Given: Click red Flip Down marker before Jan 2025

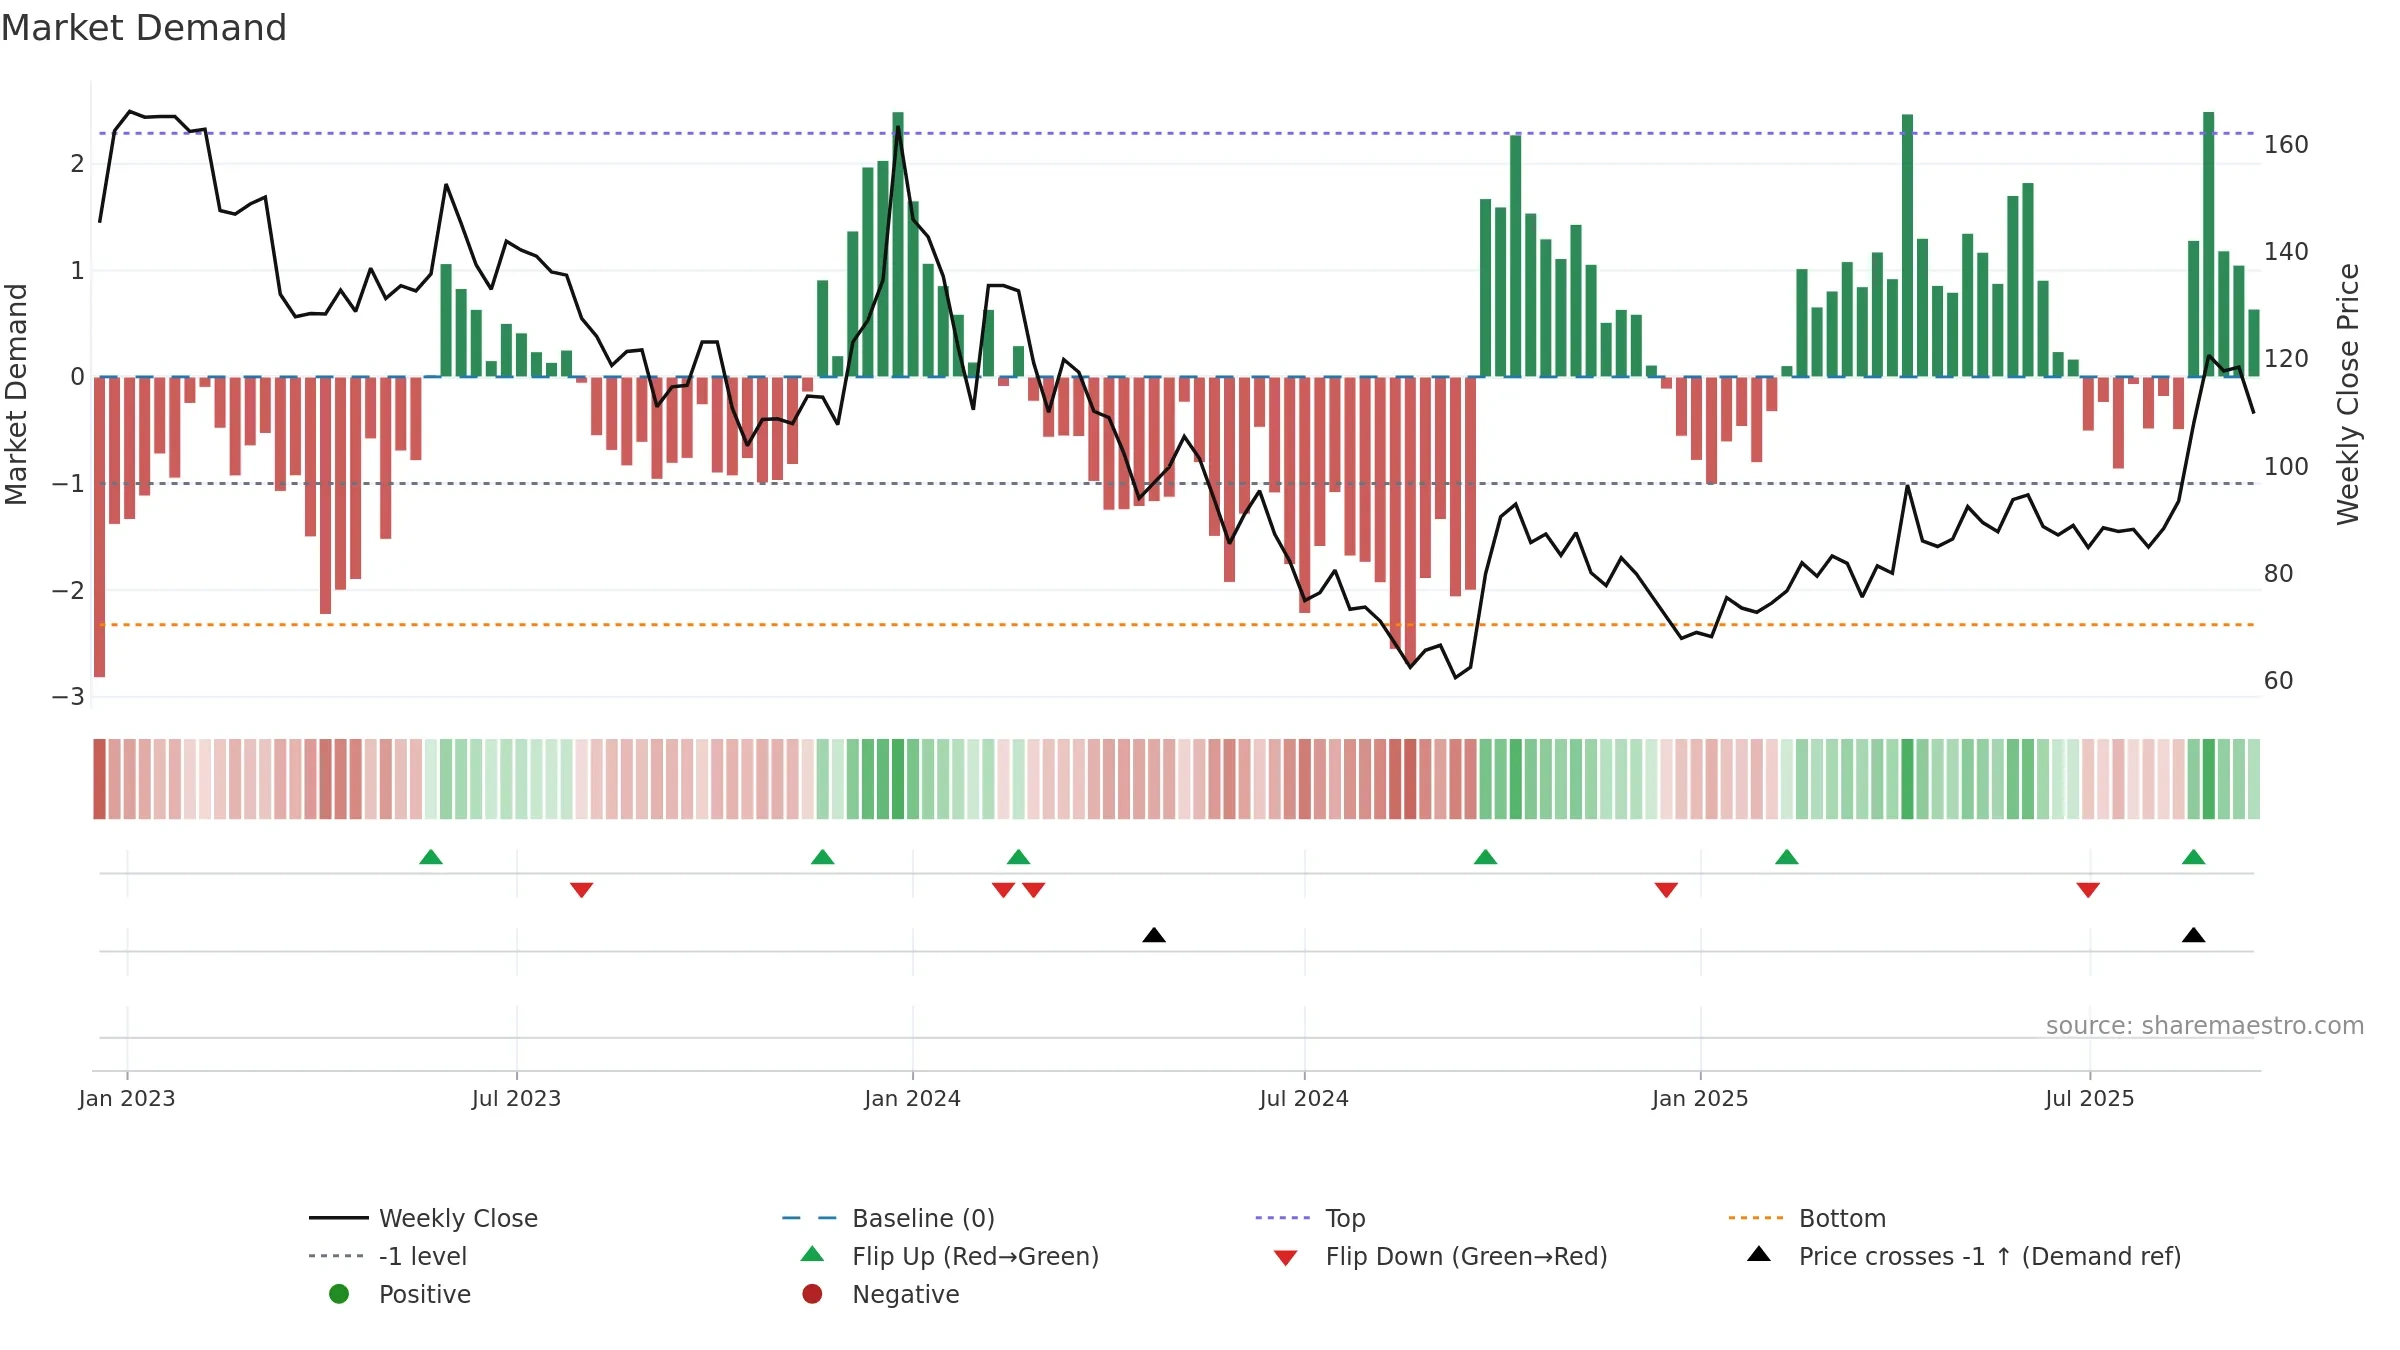Looking at the screenshot, I should (1666, 890).
